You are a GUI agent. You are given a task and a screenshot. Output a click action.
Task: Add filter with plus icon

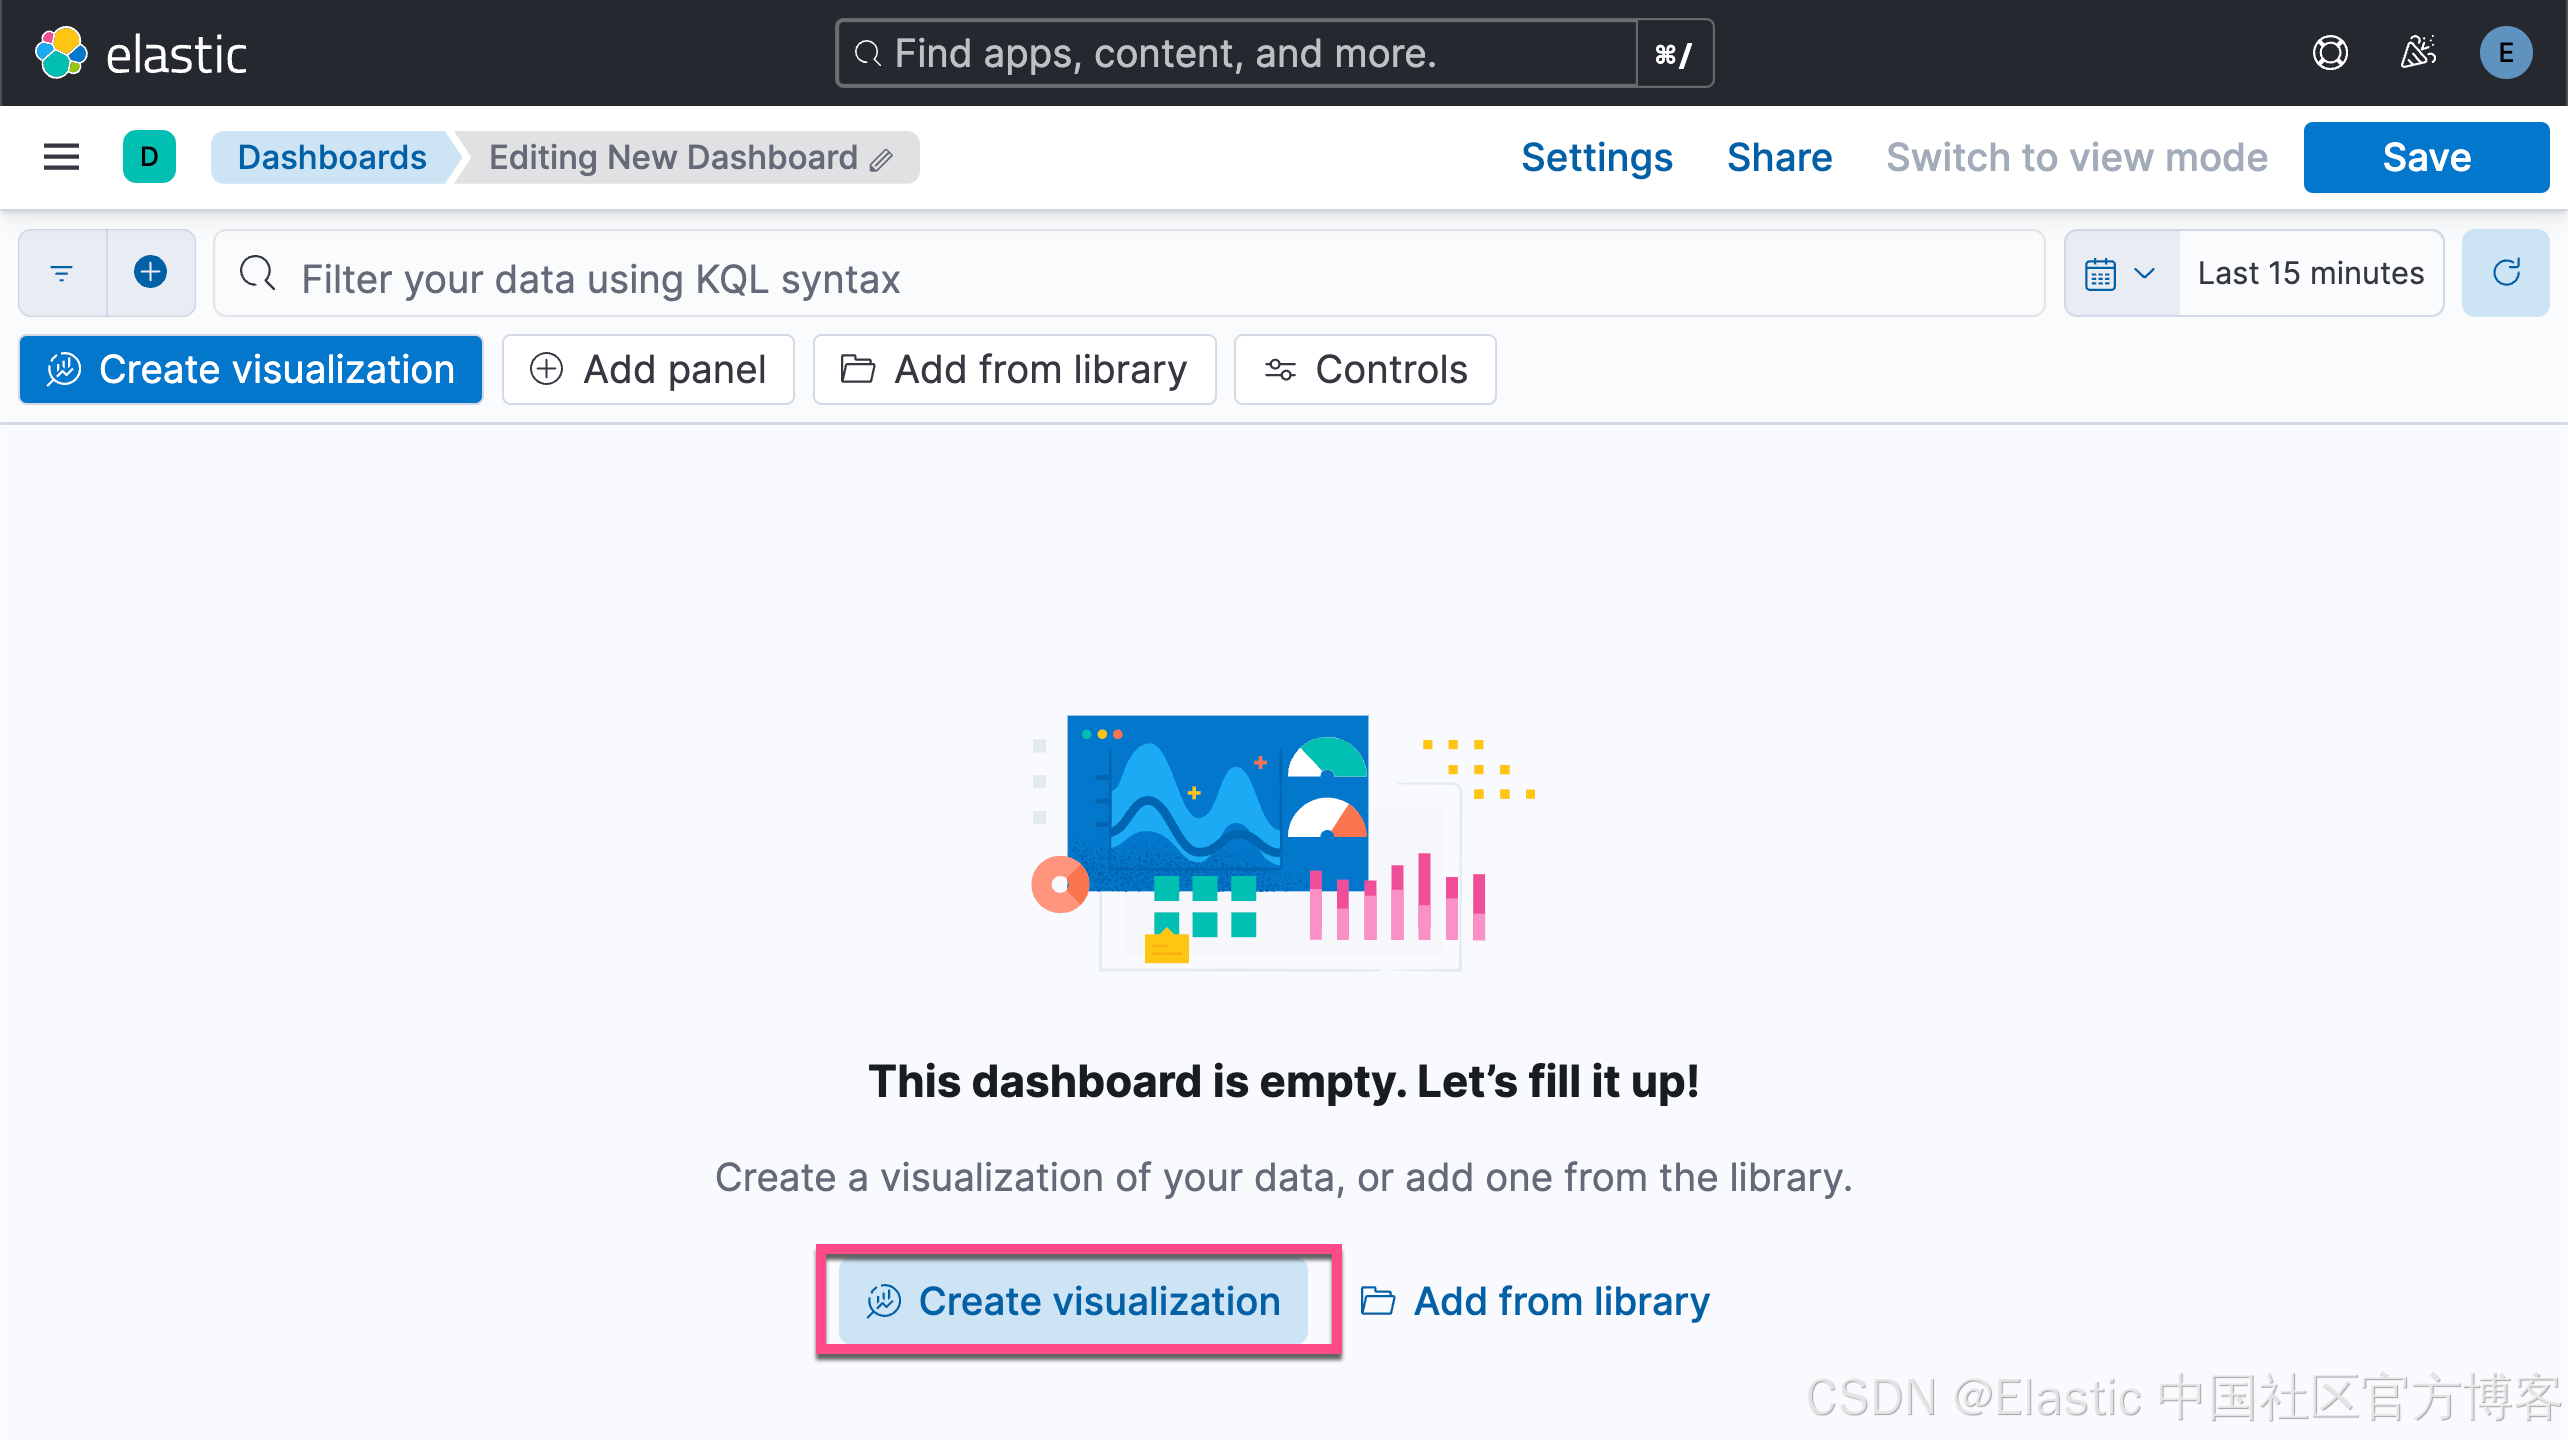coord(150,273)
